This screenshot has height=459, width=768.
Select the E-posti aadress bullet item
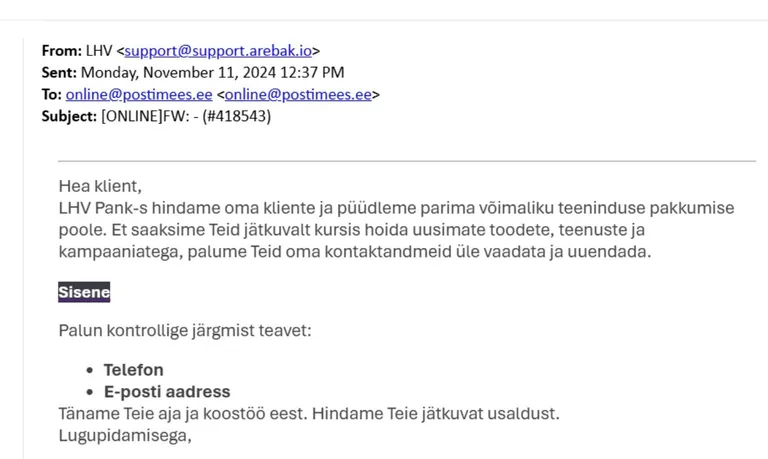pos(167,392)
